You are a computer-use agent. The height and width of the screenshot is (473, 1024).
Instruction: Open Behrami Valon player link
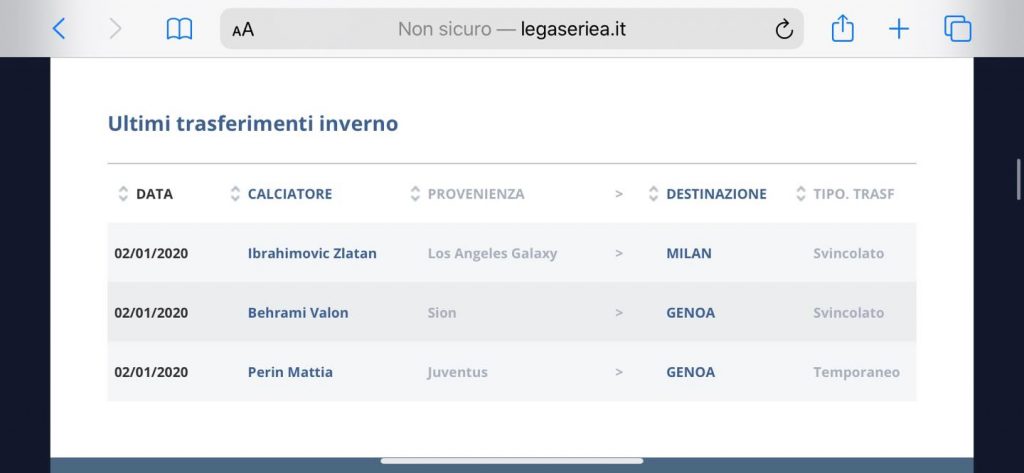298,312
